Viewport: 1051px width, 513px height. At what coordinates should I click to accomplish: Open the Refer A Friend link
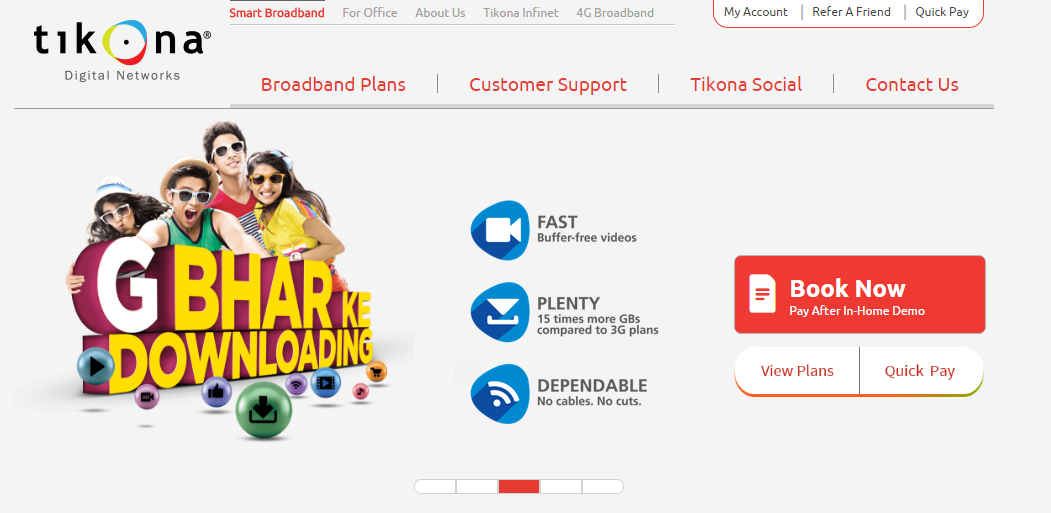click(851, 12)
